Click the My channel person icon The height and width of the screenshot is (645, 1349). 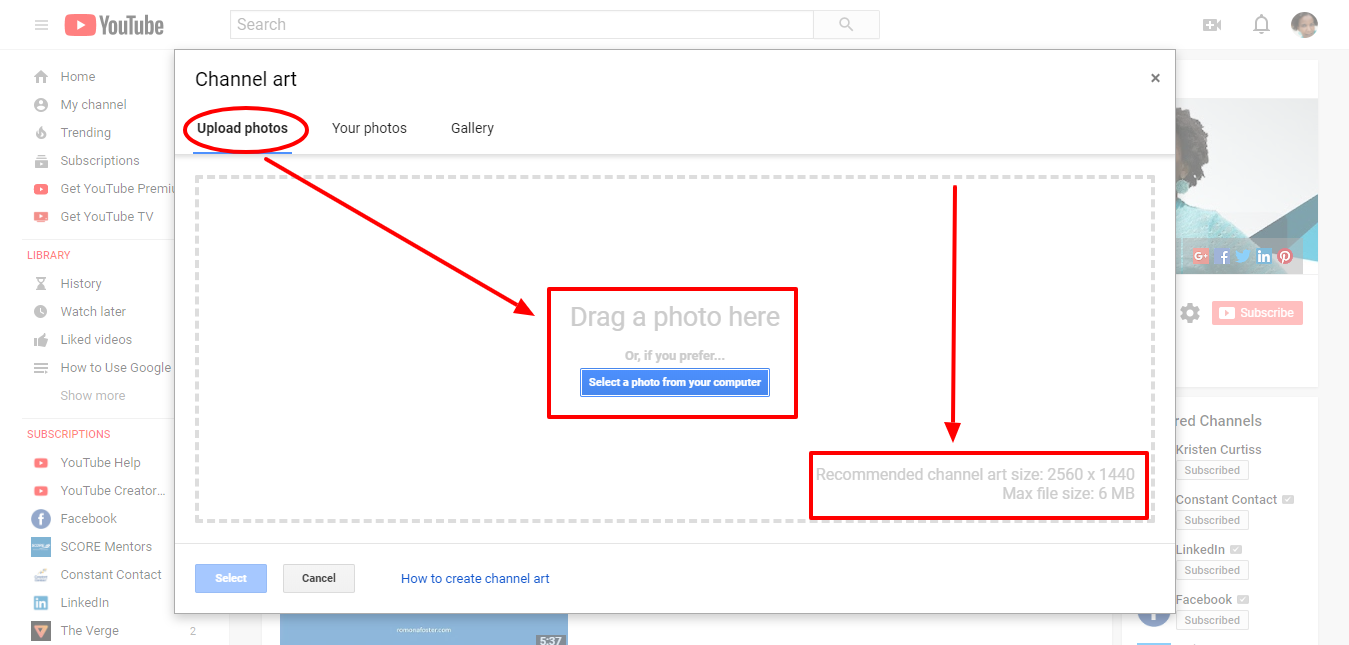(x=41, y=105)
